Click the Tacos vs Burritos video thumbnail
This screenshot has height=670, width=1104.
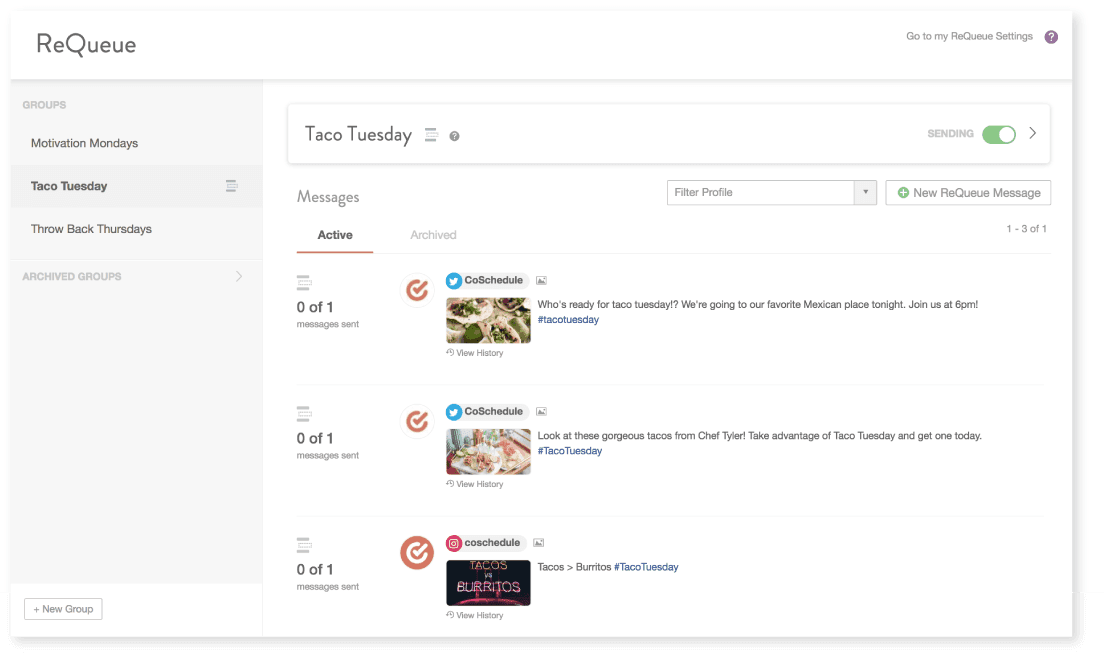pos(488,582)
